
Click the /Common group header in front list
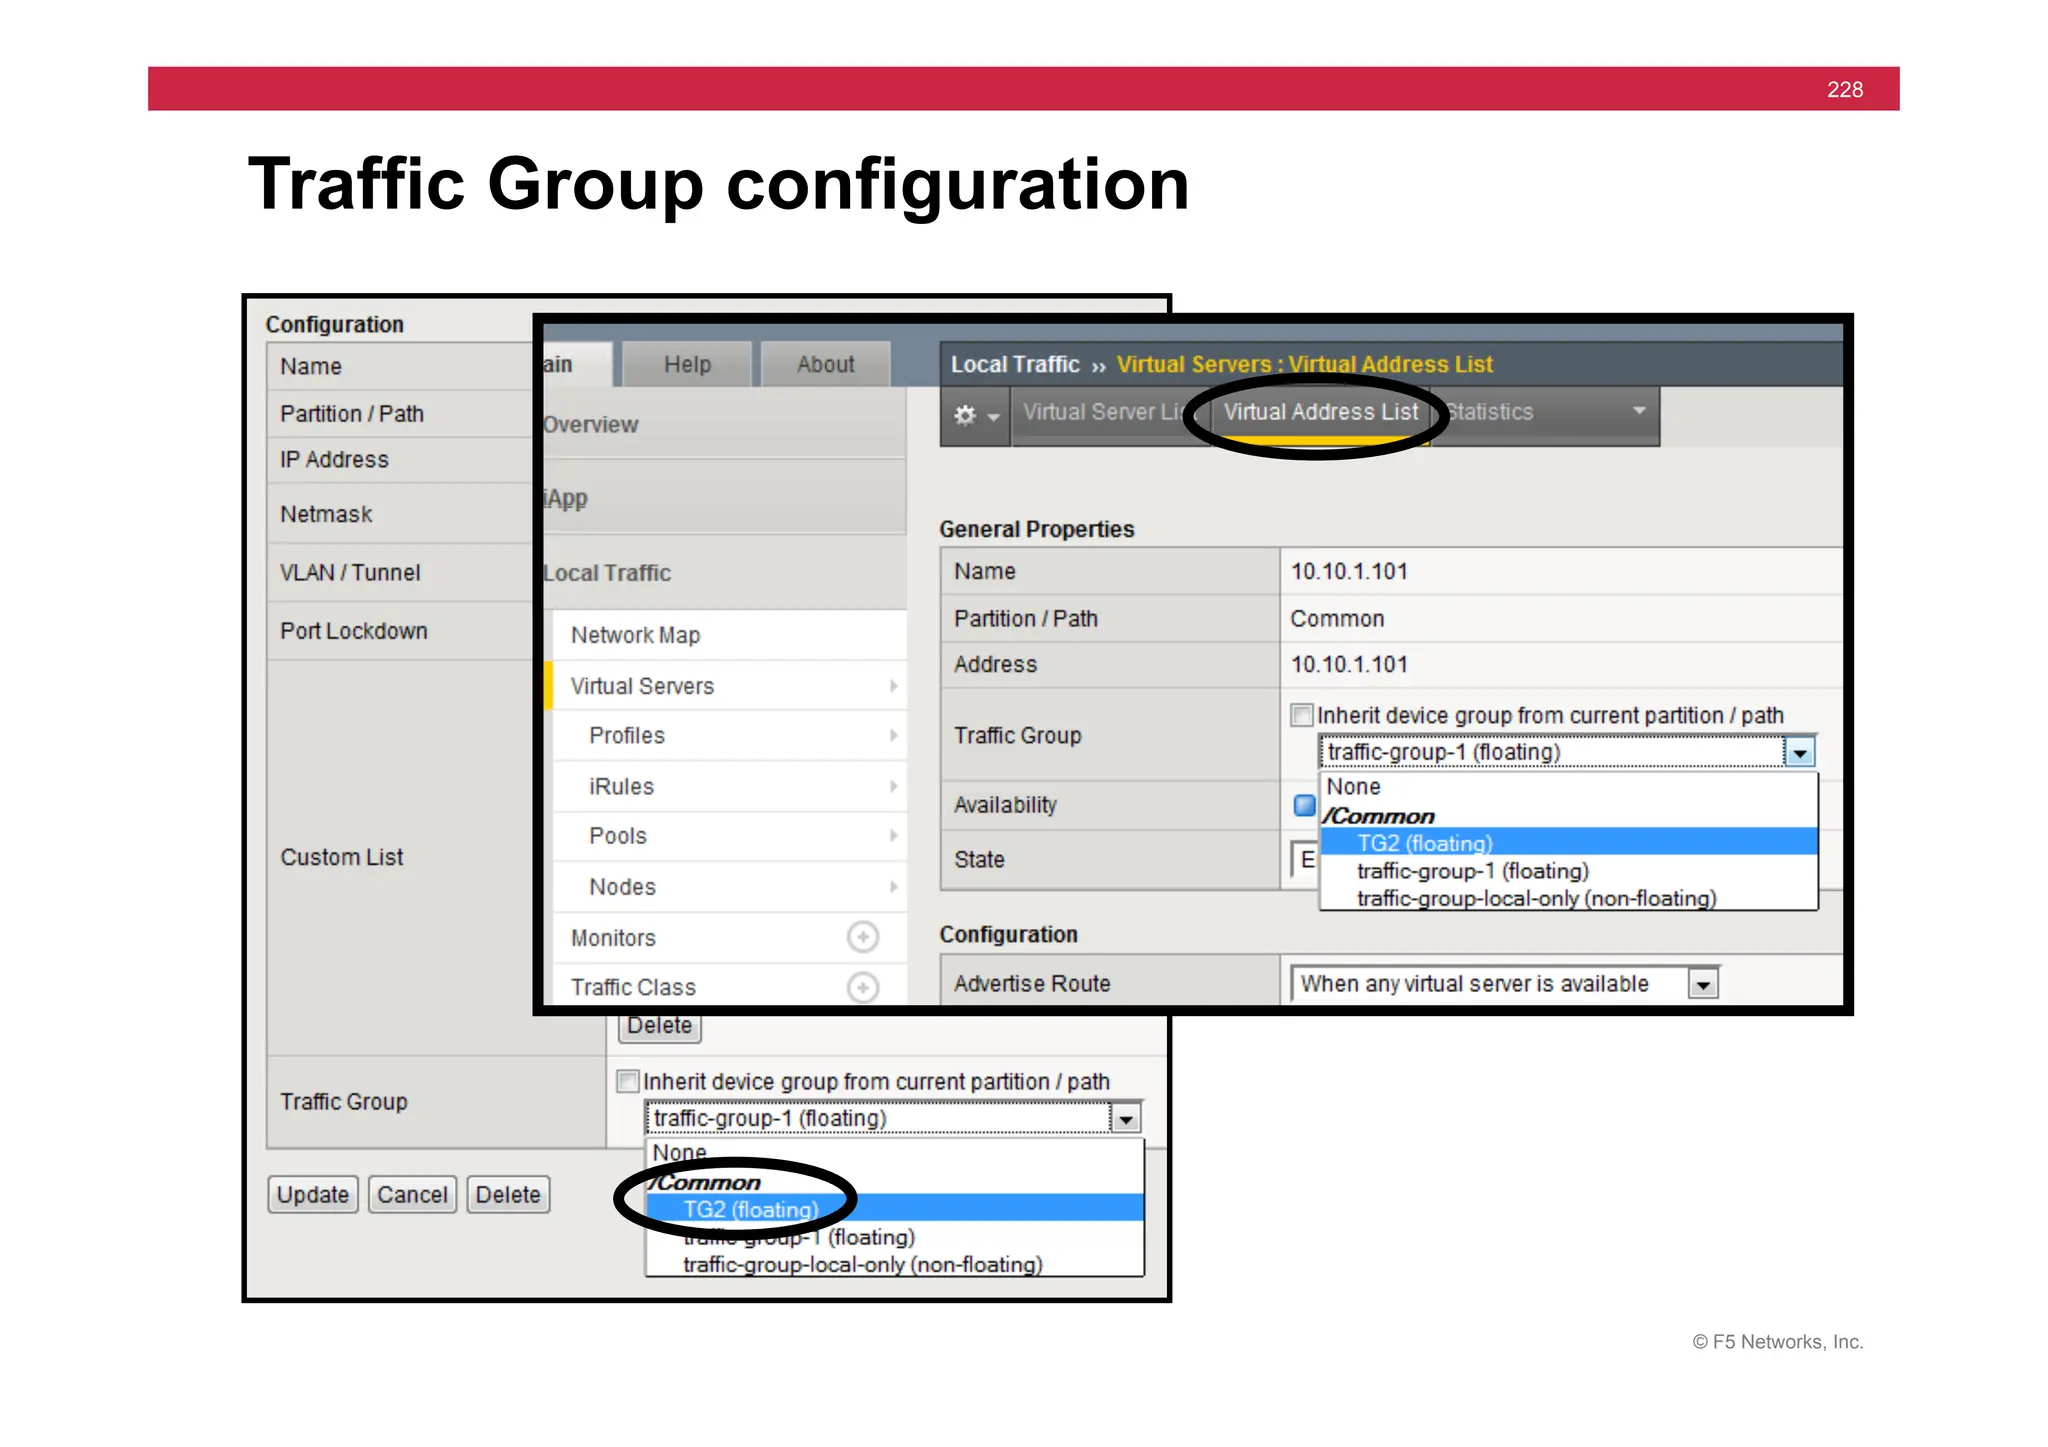click(x=1378, y=816)
